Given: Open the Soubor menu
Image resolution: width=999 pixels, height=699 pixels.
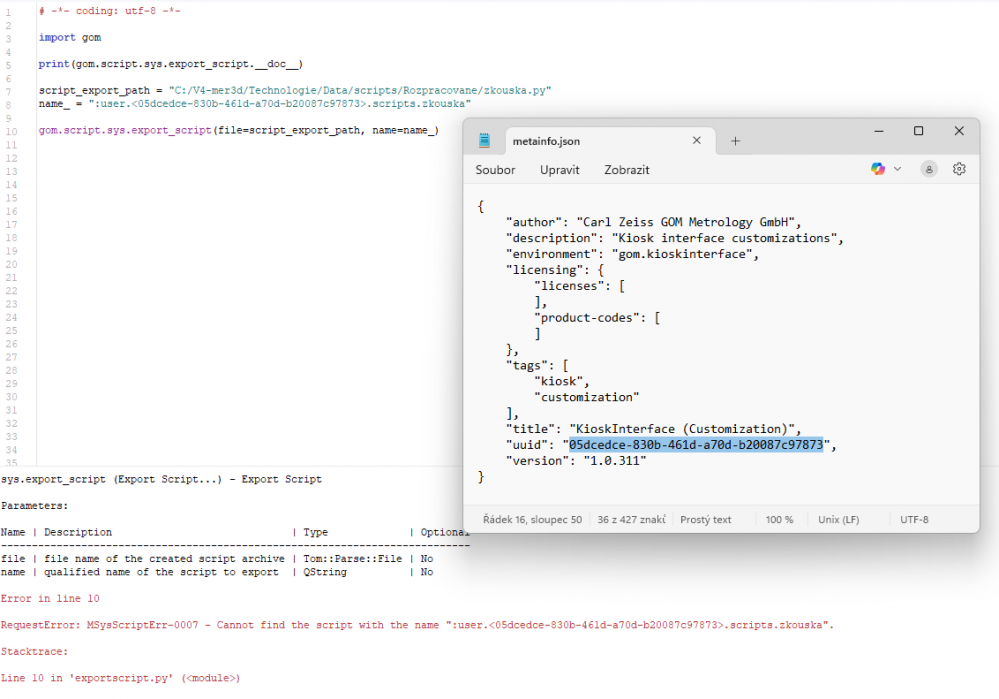Looking at the screenshot, I should tap(495, 170).
